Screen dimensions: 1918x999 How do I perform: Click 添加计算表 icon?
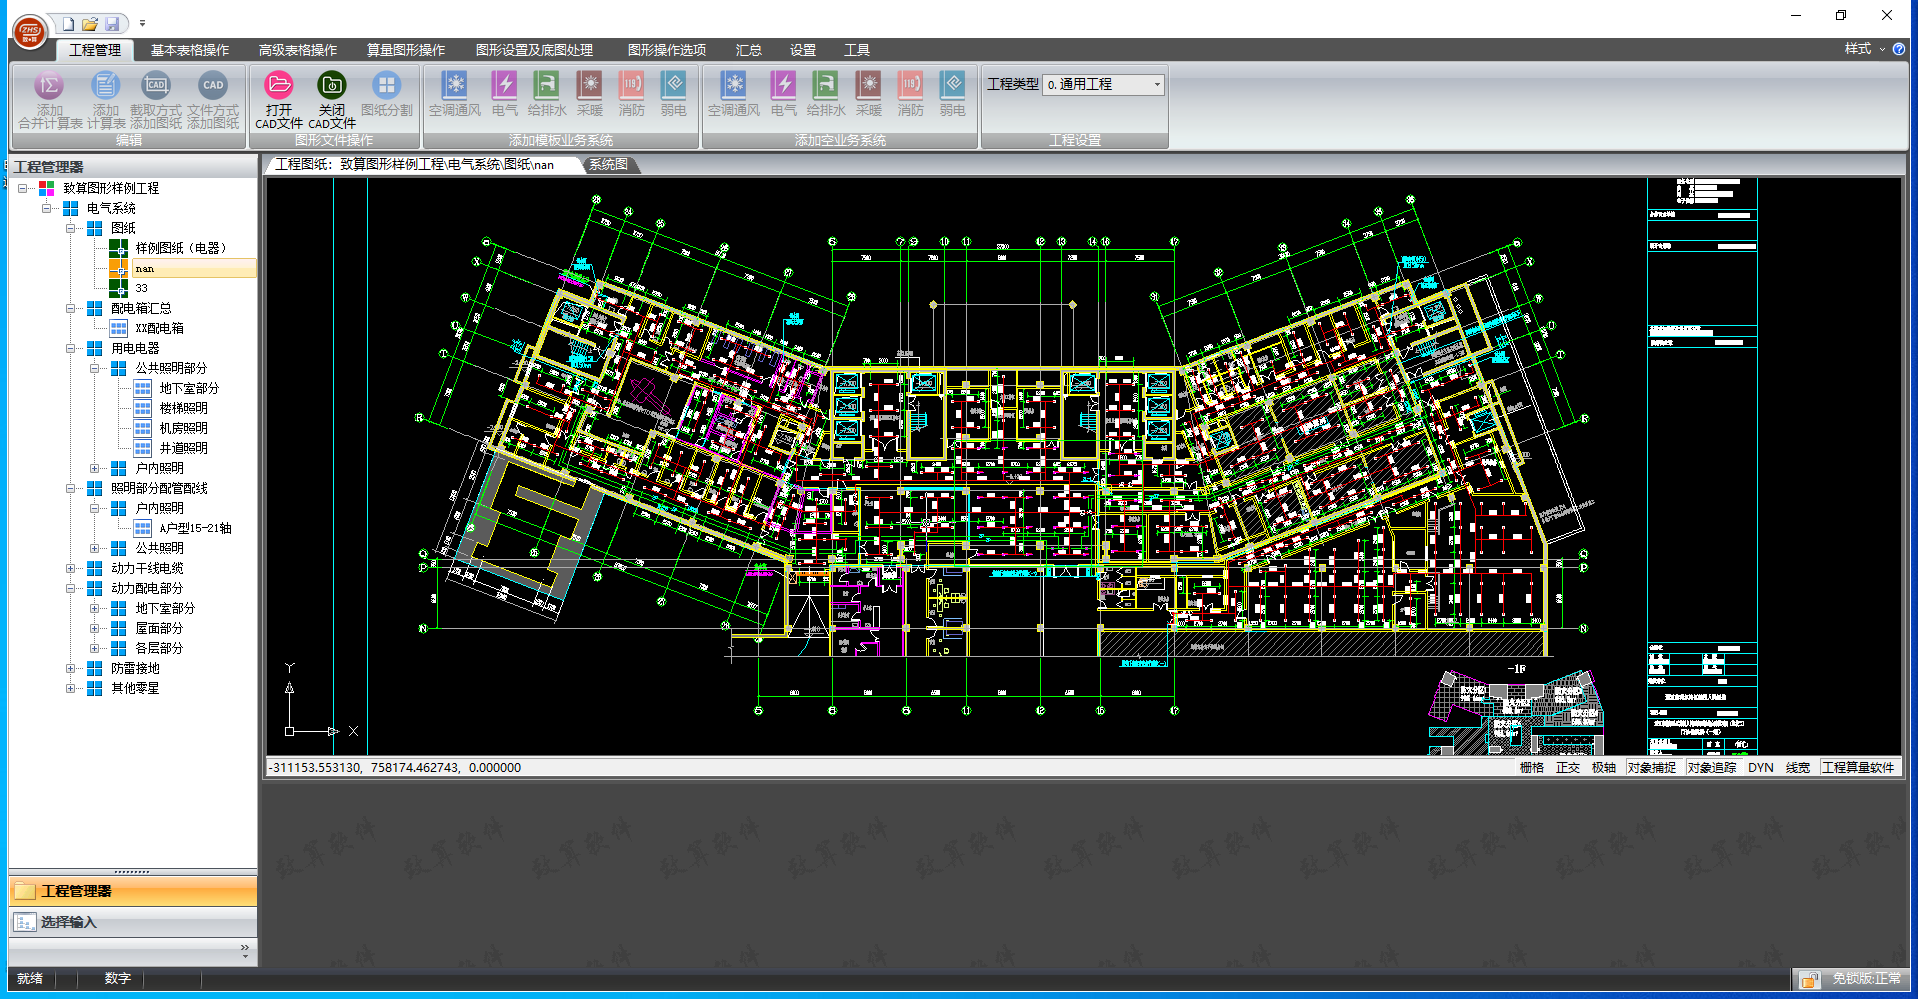point(106,99)
